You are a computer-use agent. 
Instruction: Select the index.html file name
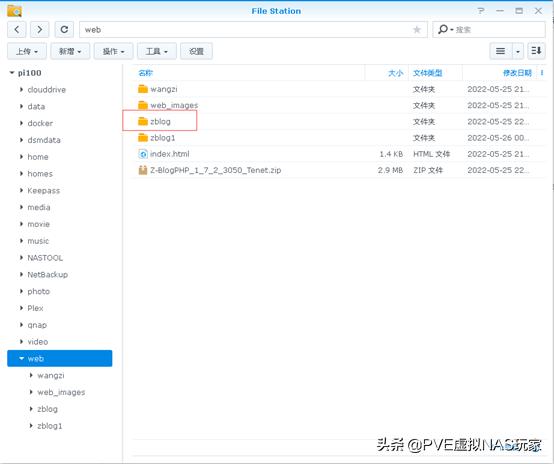pos(170,154)
